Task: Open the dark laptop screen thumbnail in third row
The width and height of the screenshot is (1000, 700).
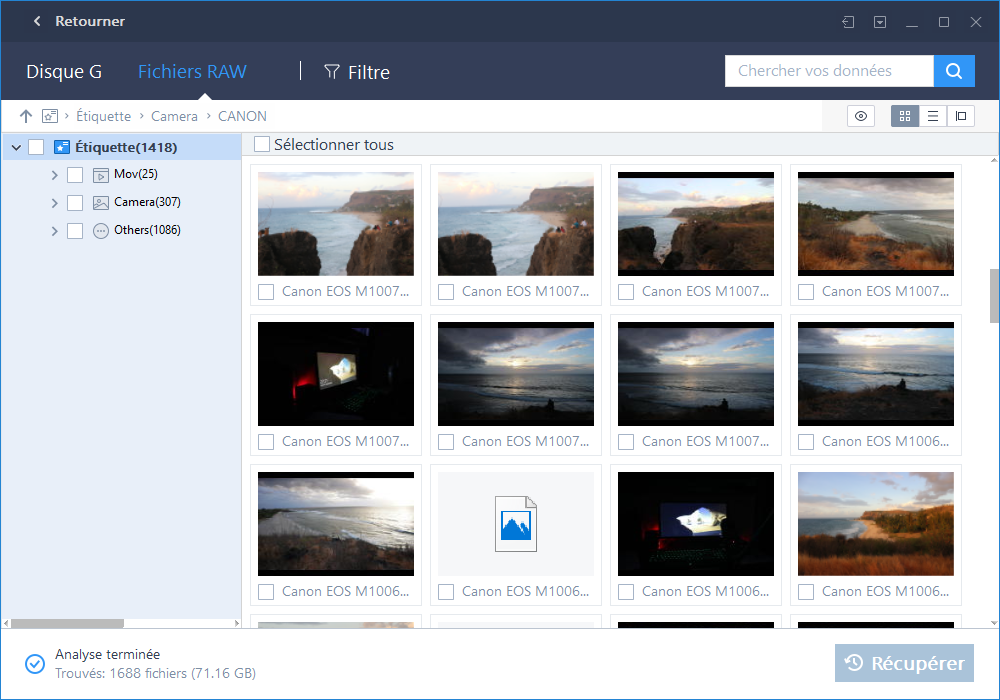Action: [x=696, y=523]
